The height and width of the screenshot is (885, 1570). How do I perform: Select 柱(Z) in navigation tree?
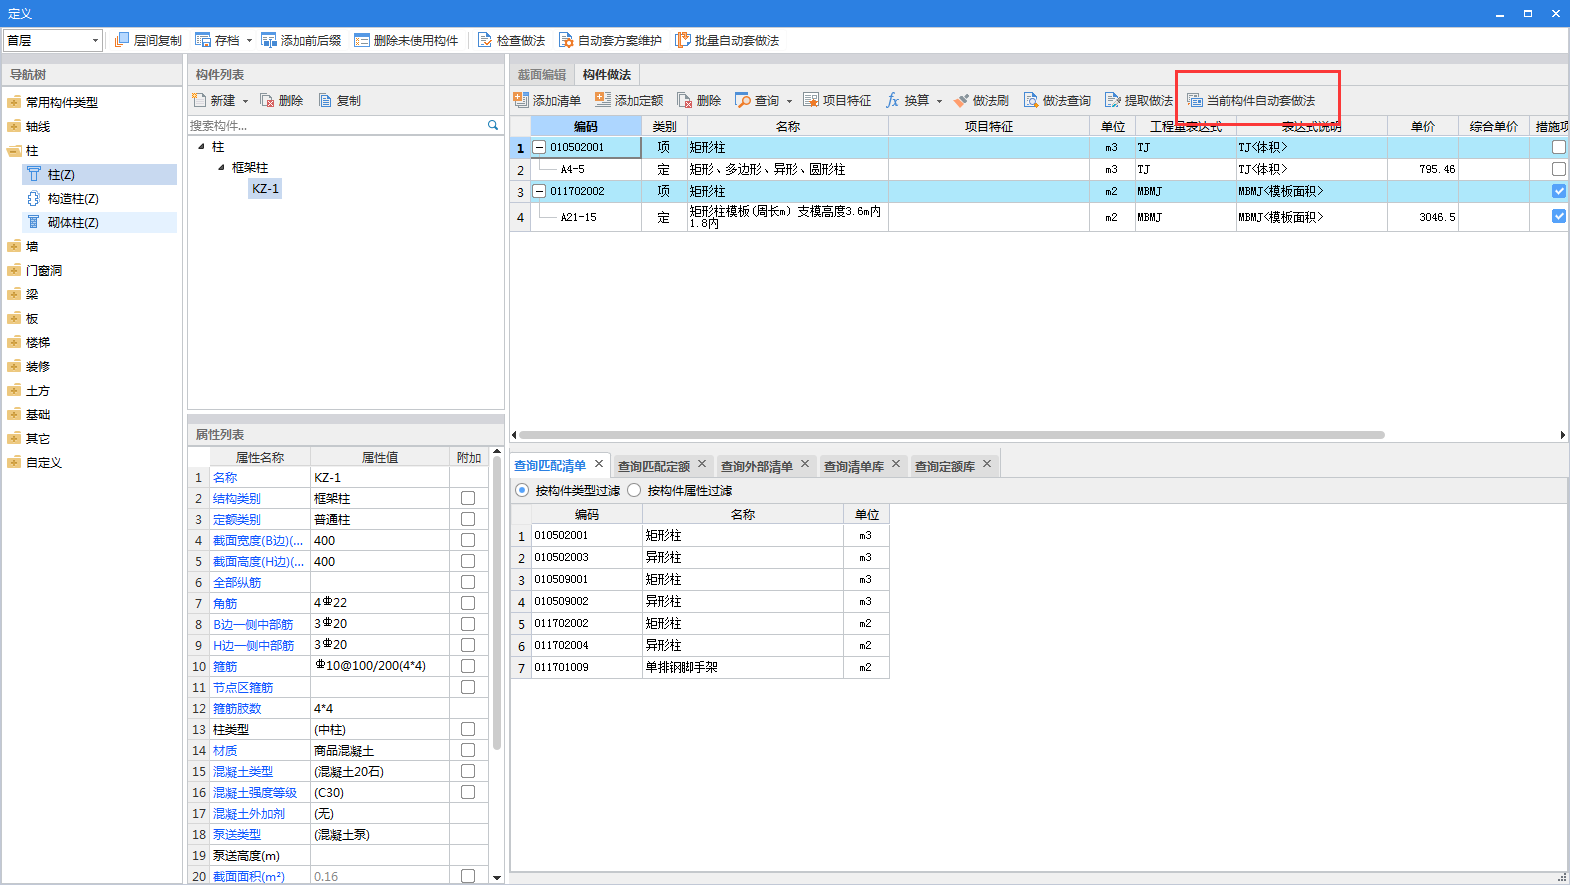click(x=100, y=174)
